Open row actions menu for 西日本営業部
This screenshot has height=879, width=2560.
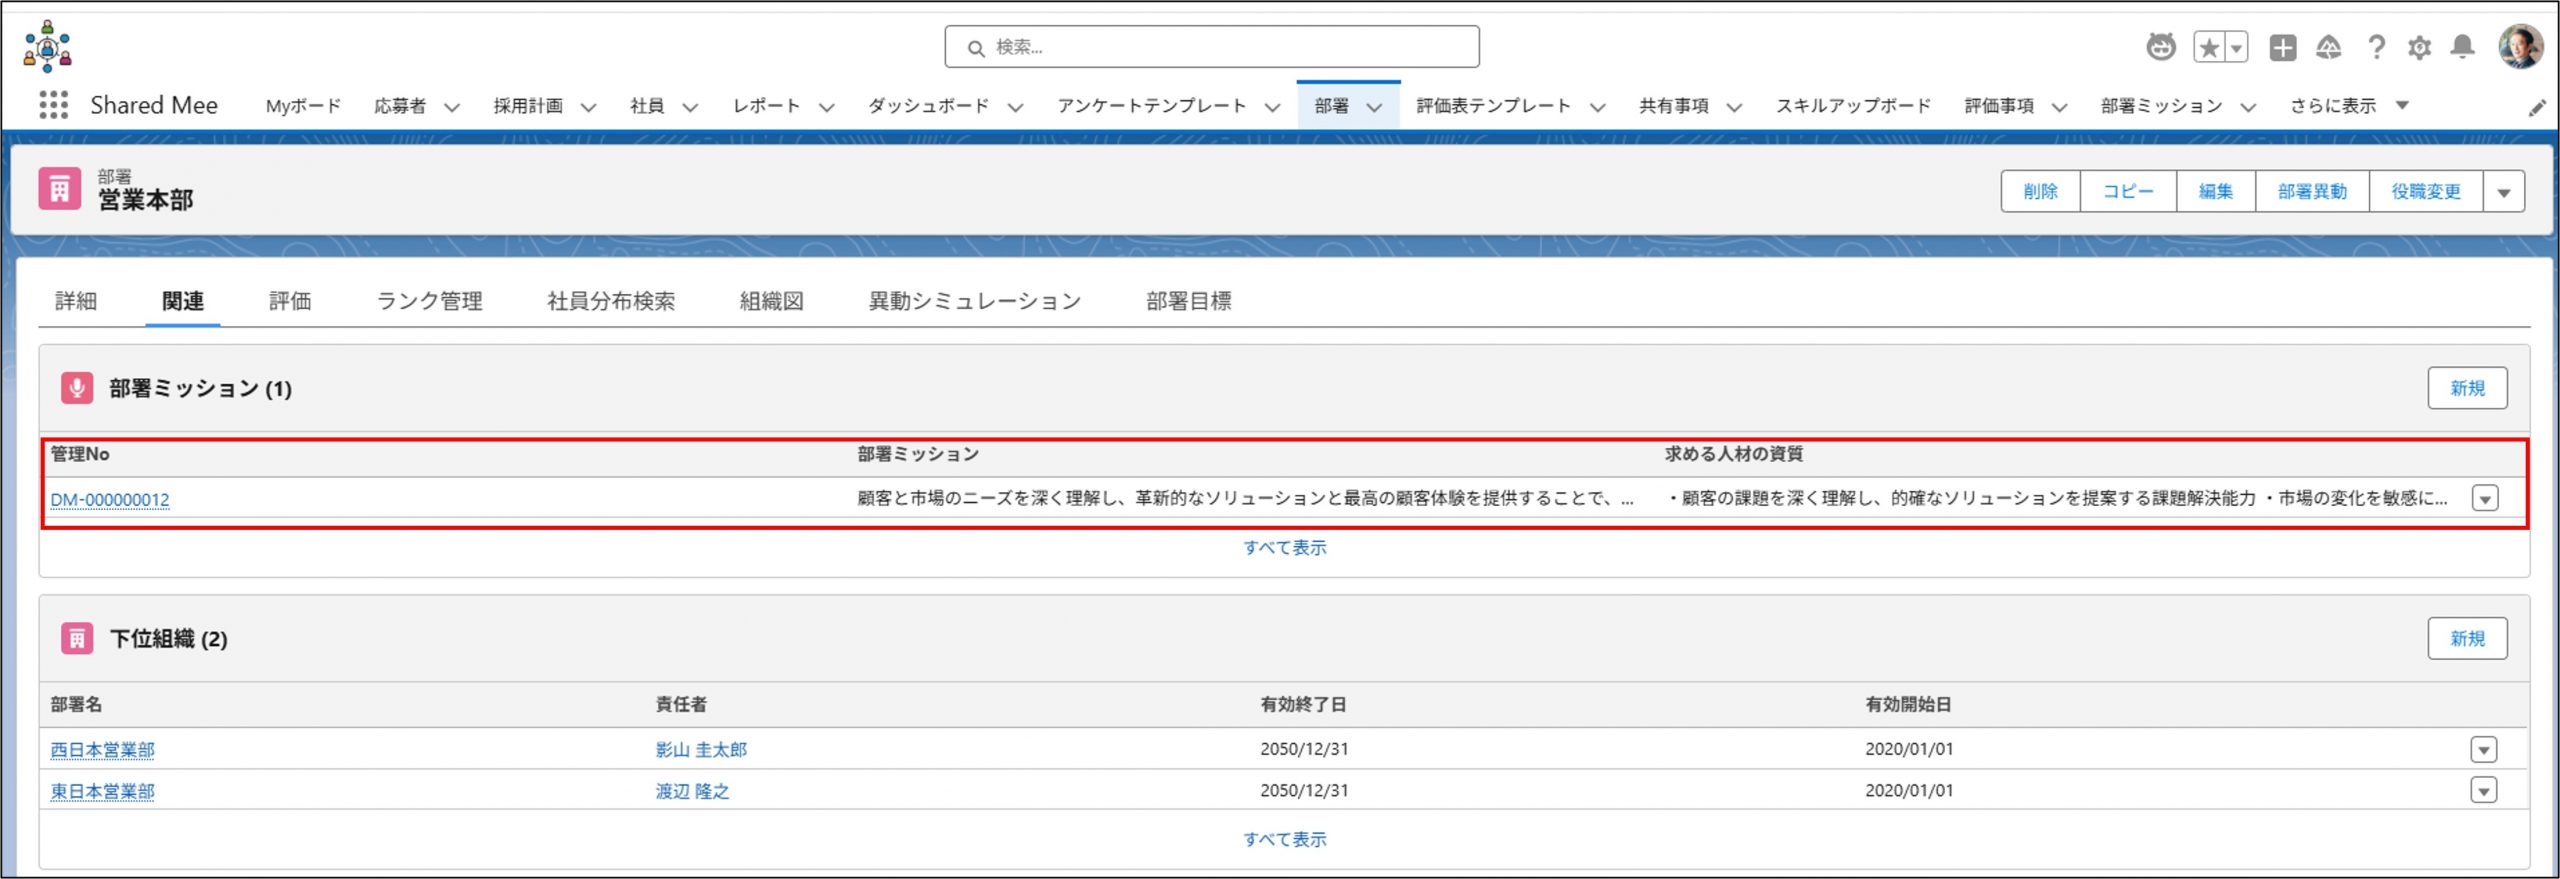2484,749
